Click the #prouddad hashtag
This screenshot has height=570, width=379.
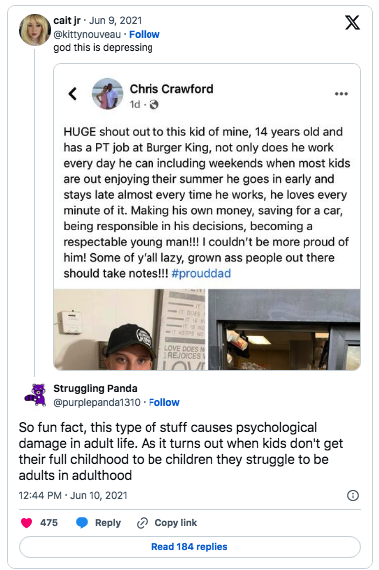pyautogui.click(x=201, y=273)
